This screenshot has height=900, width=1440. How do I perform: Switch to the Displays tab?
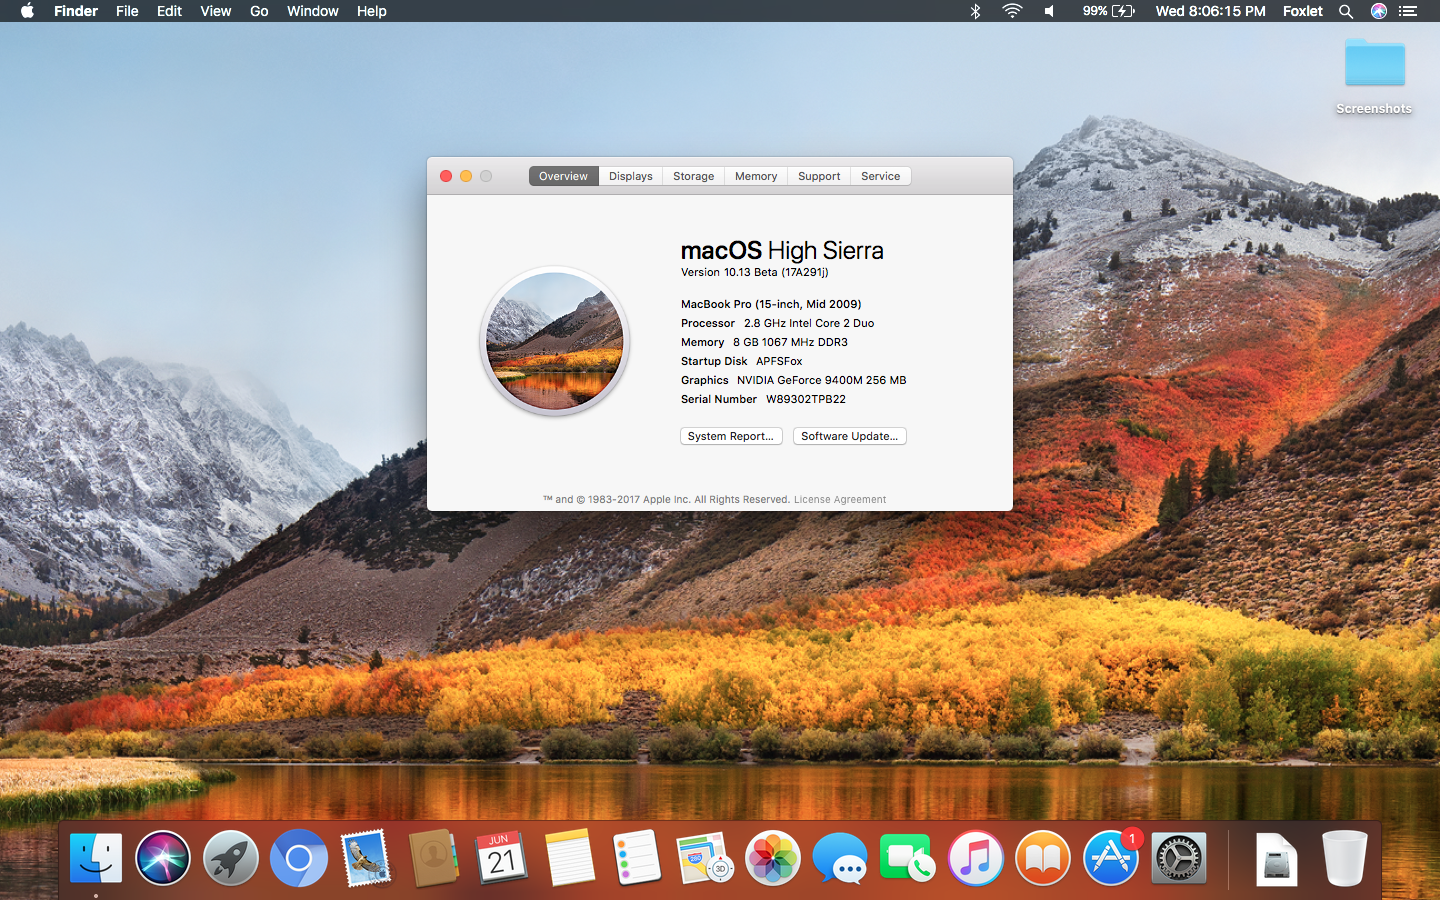click(631, 176)
